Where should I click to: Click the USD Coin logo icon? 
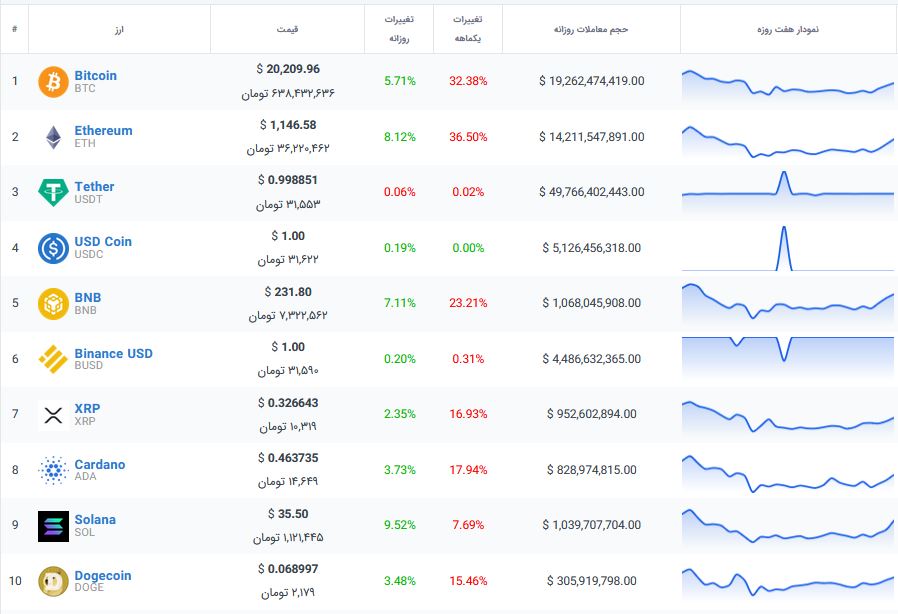53,248
